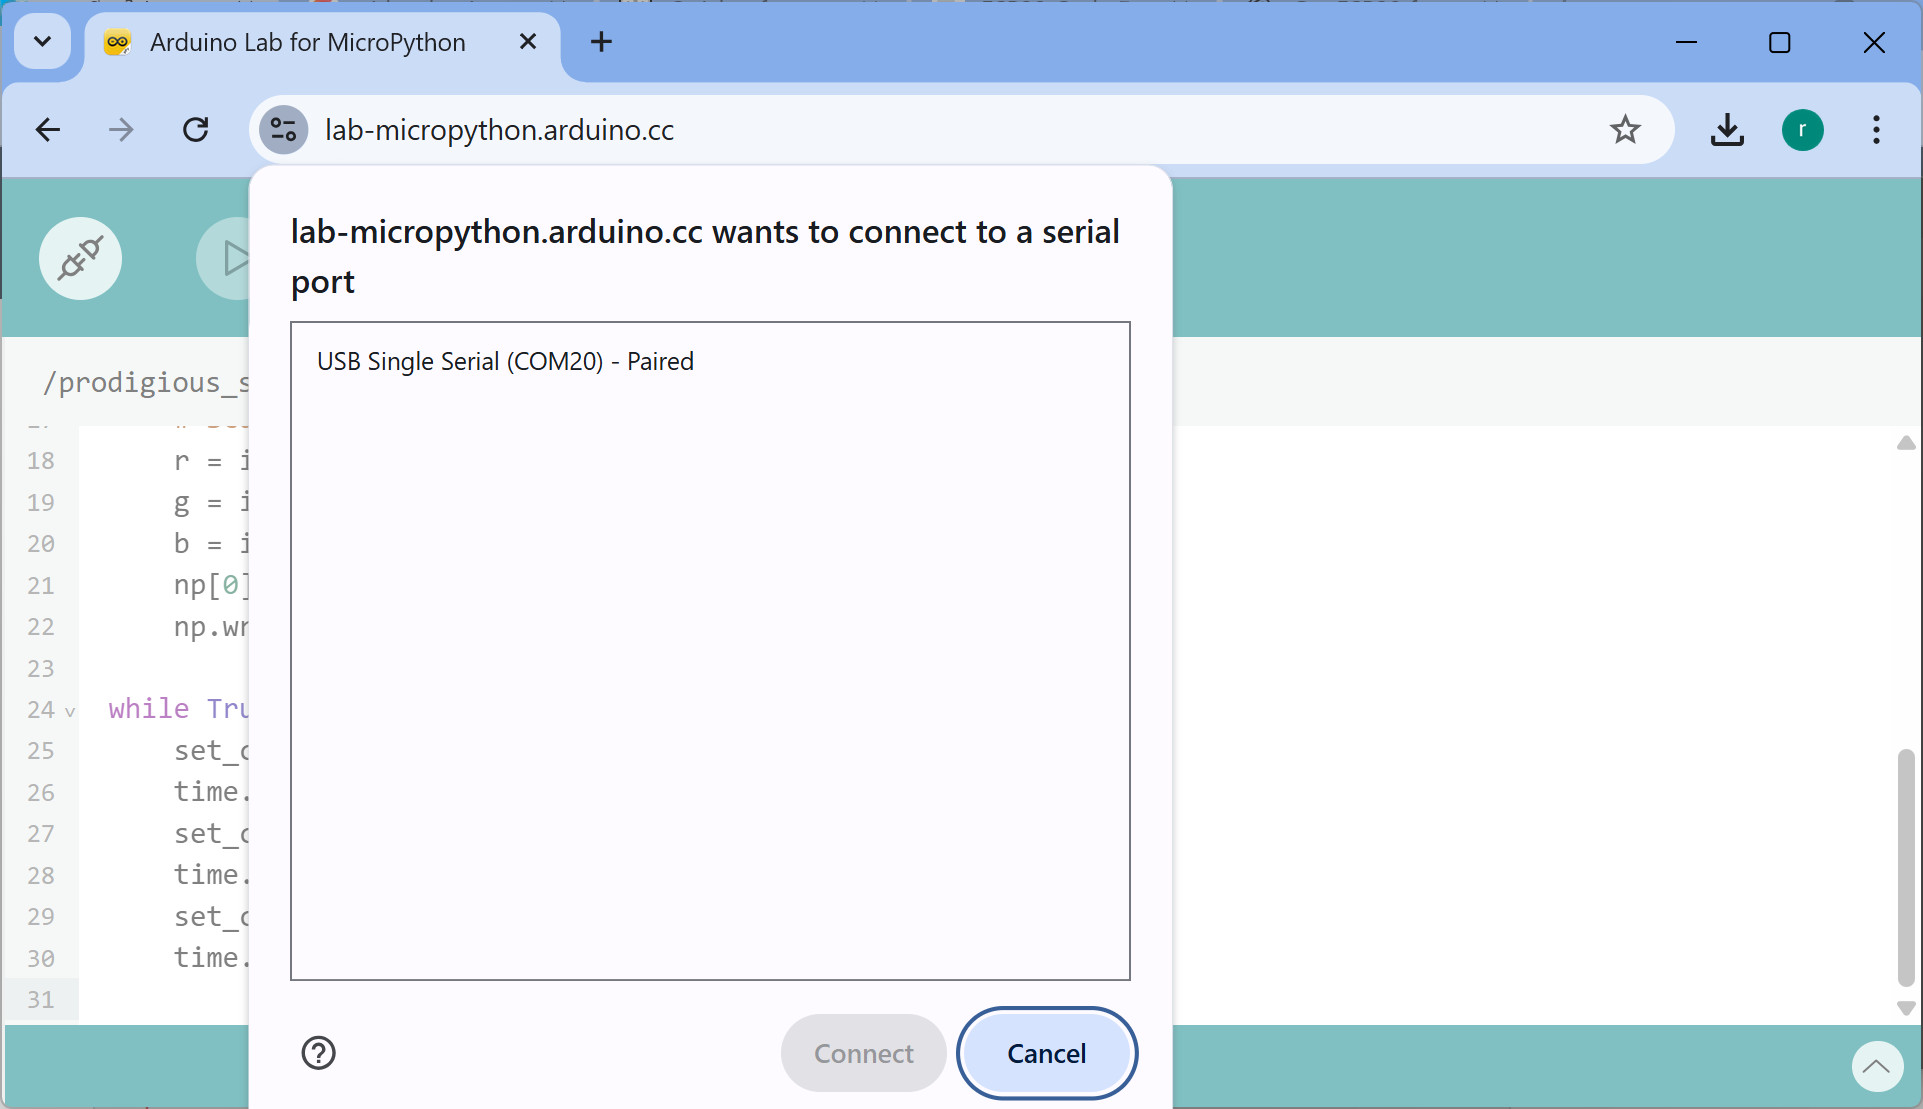Bookmark this page with star icon
This screenshot has width=1923, height=1109.
(1625, 130)
